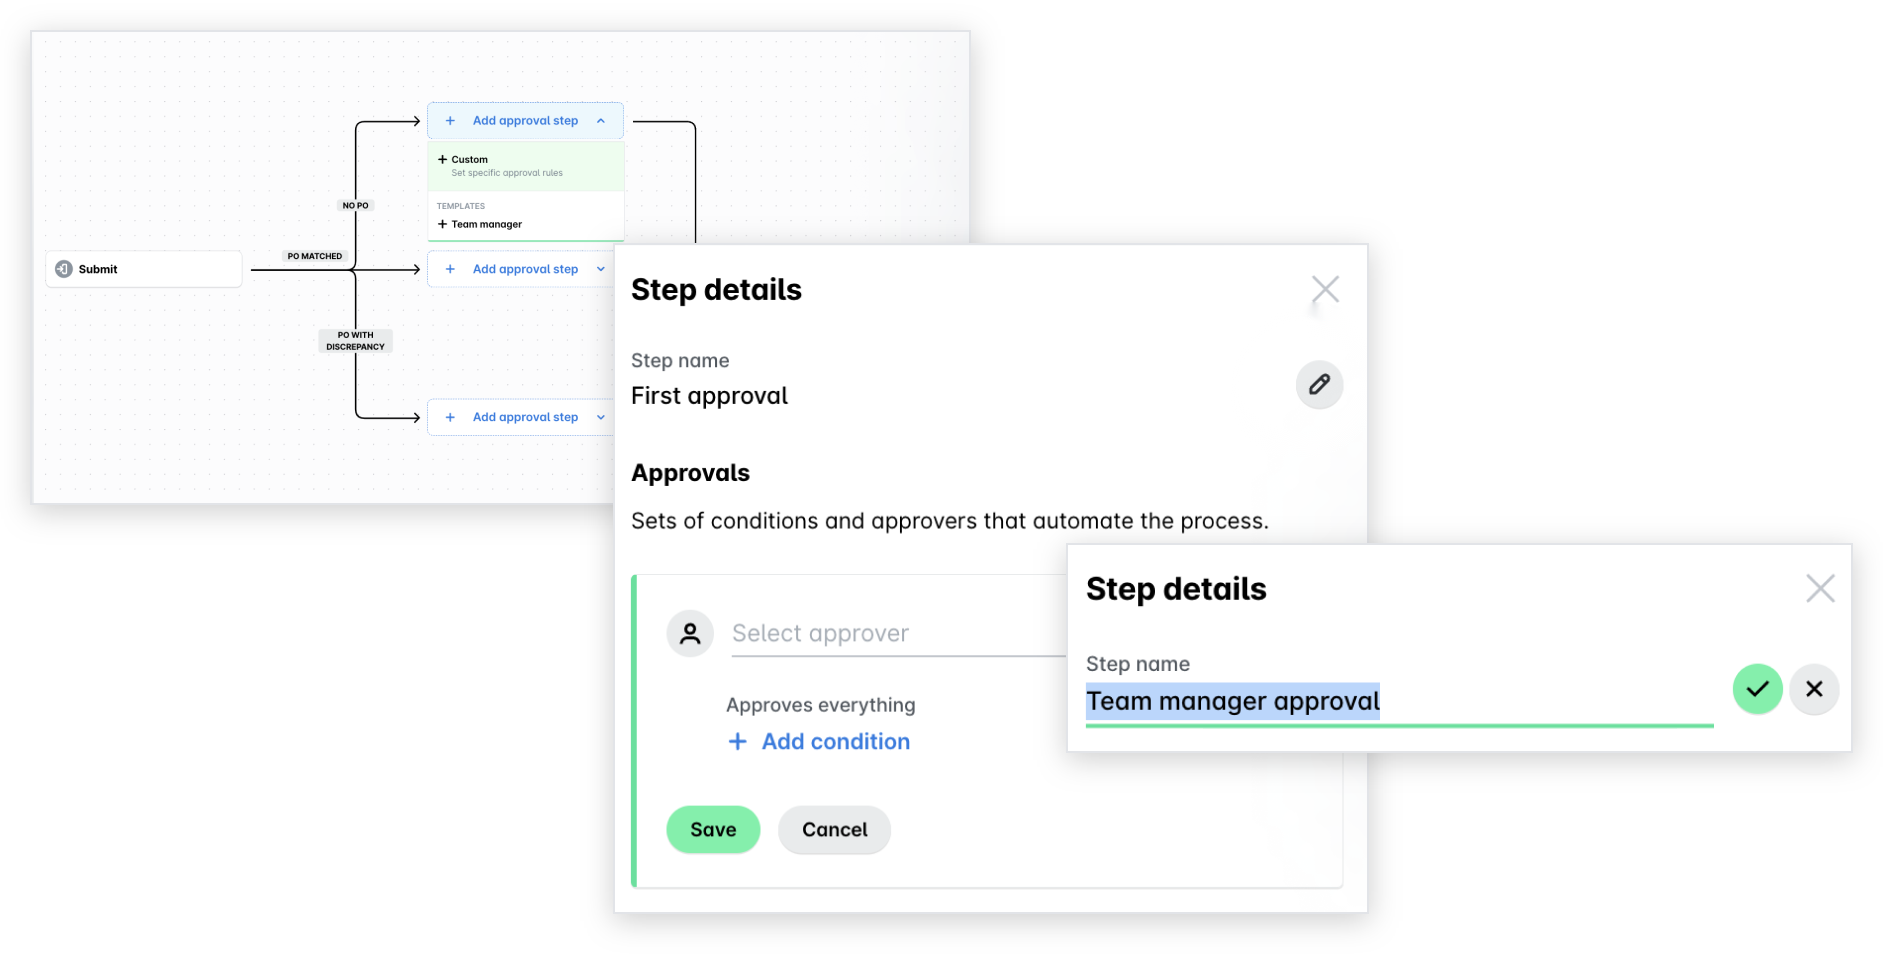Click the Select approver input field
This screenshot has height=954, width=1883.
(x=898, y=634)
